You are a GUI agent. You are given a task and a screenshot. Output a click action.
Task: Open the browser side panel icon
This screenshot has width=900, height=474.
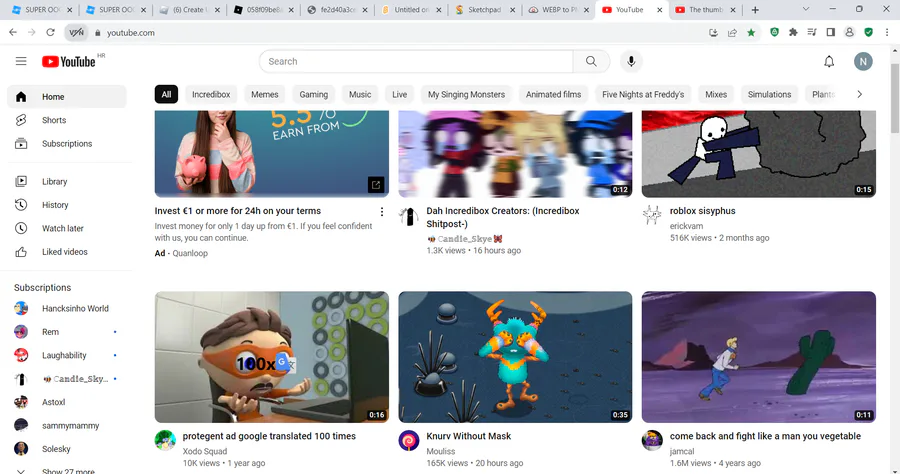pyautogui.click(x=830, y=33)
